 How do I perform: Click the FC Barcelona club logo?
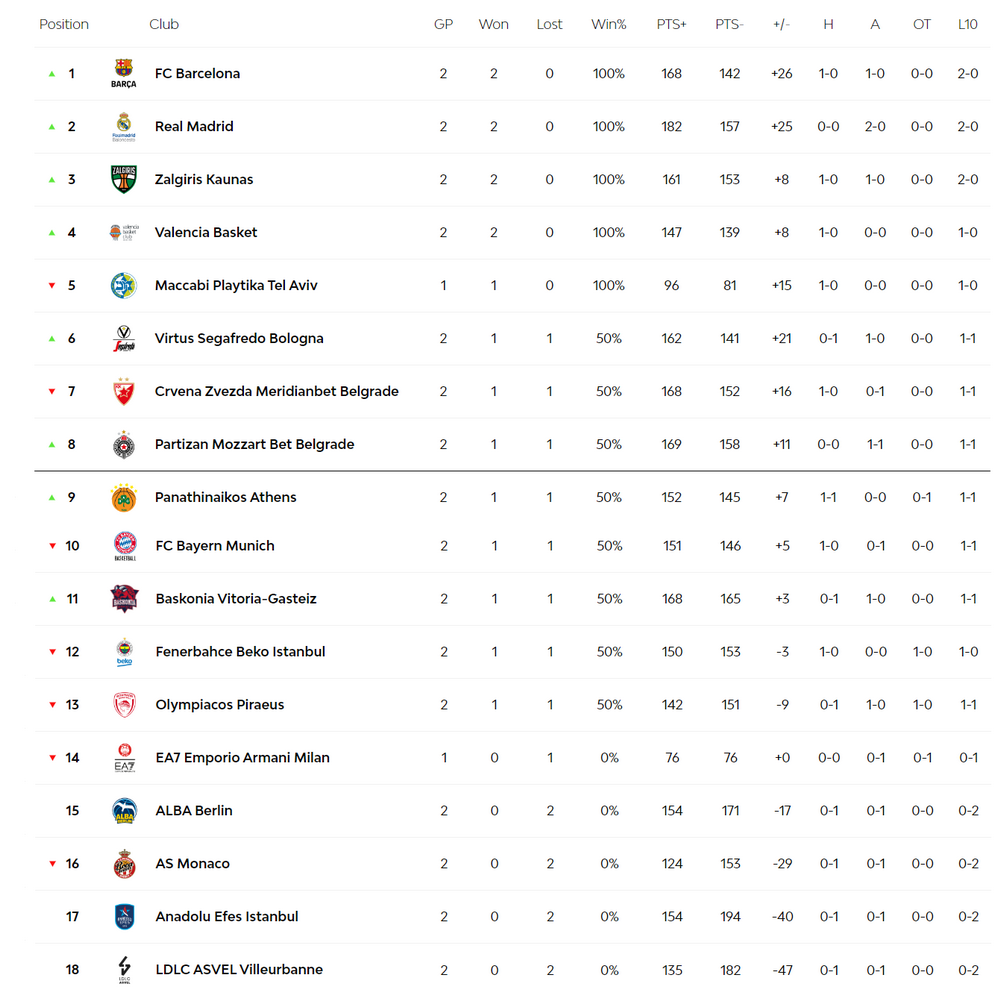[124, 73]
